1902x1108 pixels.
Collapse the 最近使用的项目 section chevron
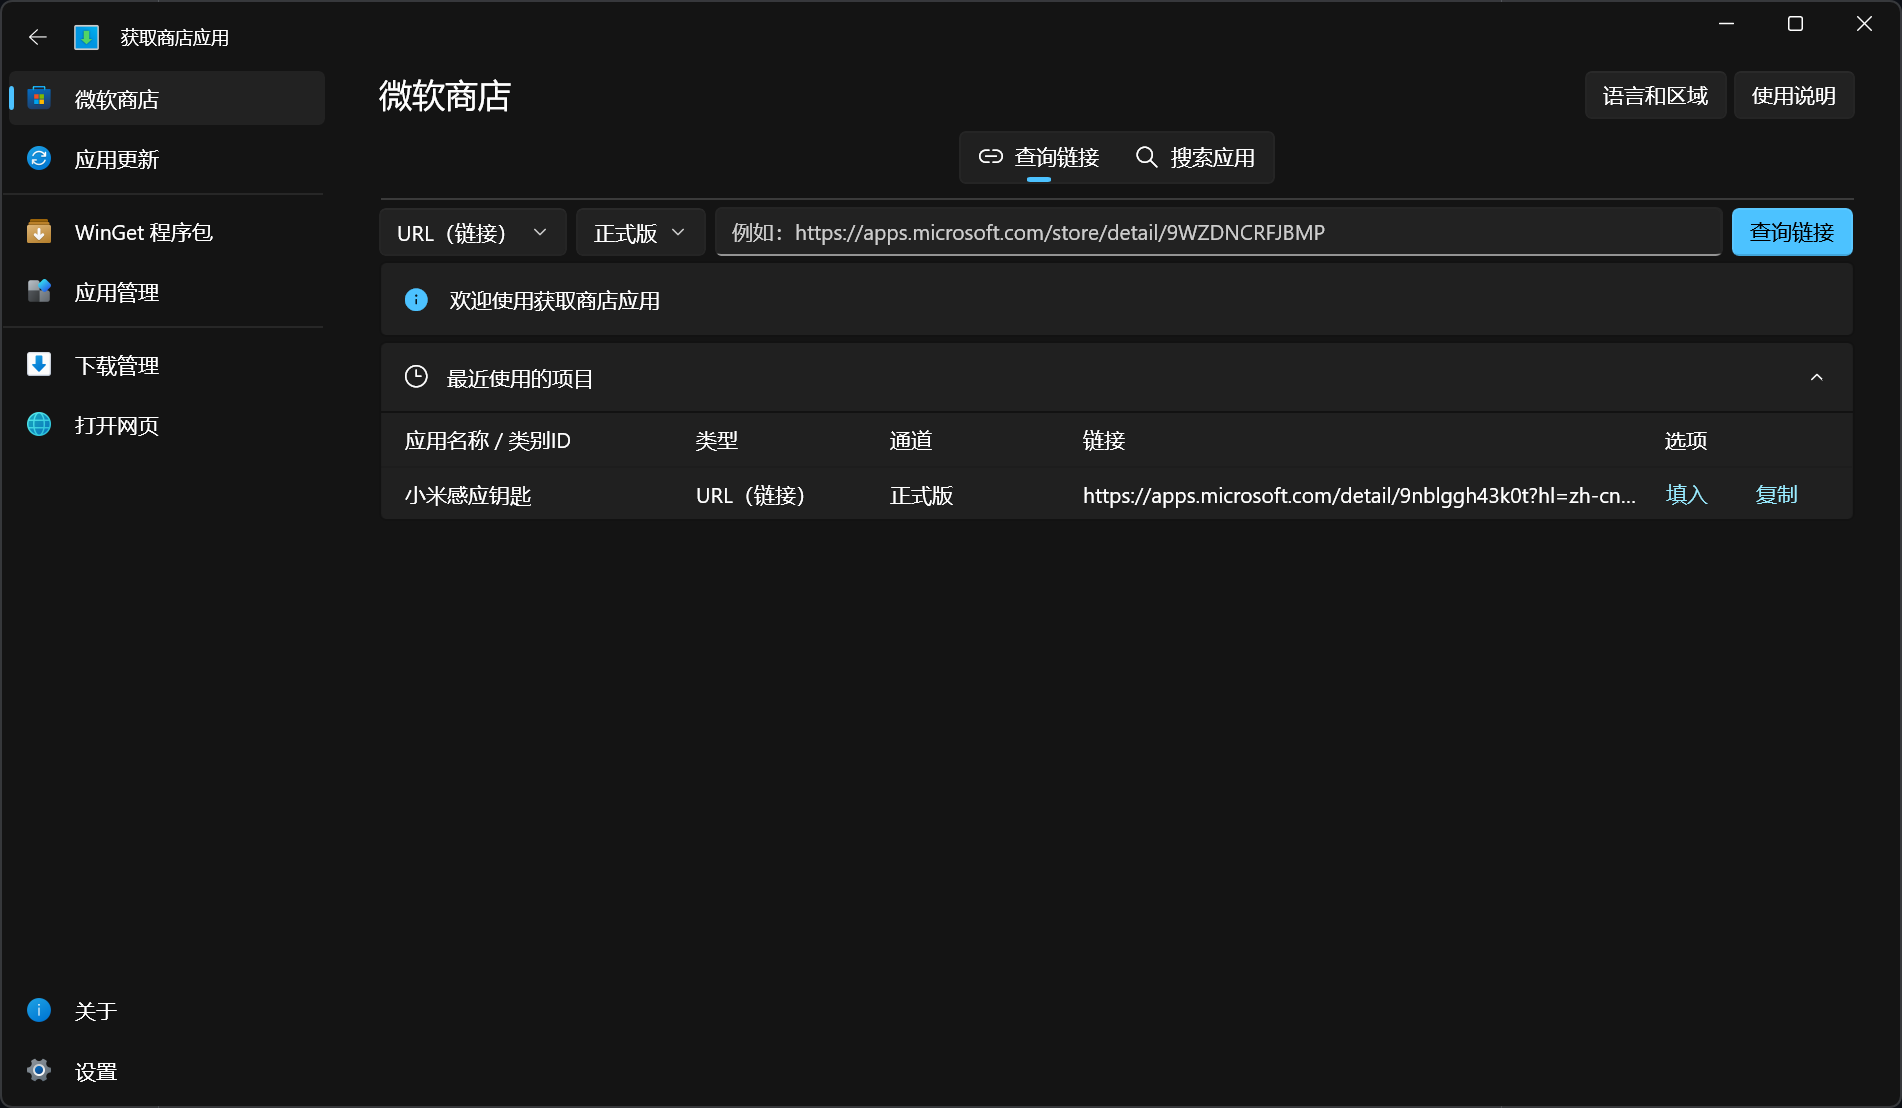(x=1816, y=377)
